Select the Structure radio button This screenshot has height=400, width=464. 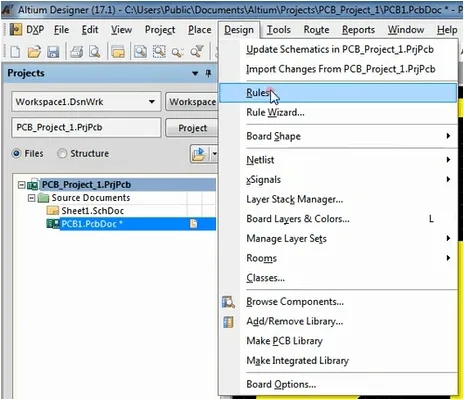point(62,154)
